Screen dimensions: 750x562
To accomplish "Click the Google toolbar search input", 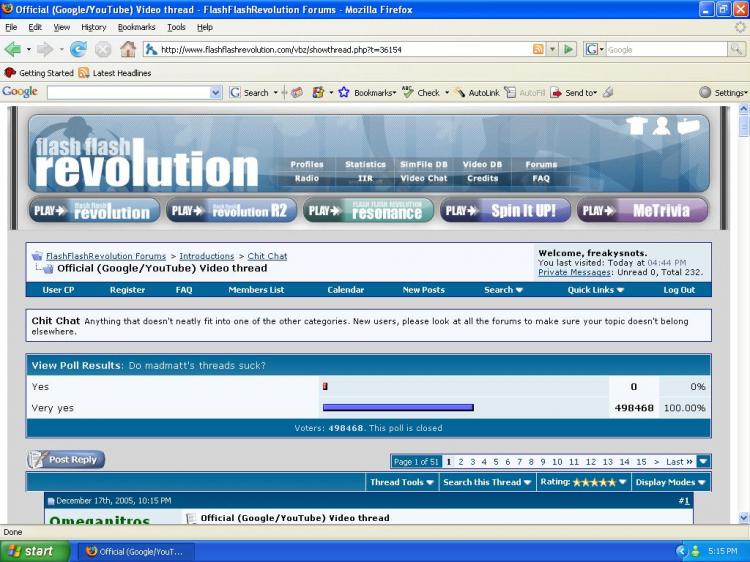I will pos(129,93).
